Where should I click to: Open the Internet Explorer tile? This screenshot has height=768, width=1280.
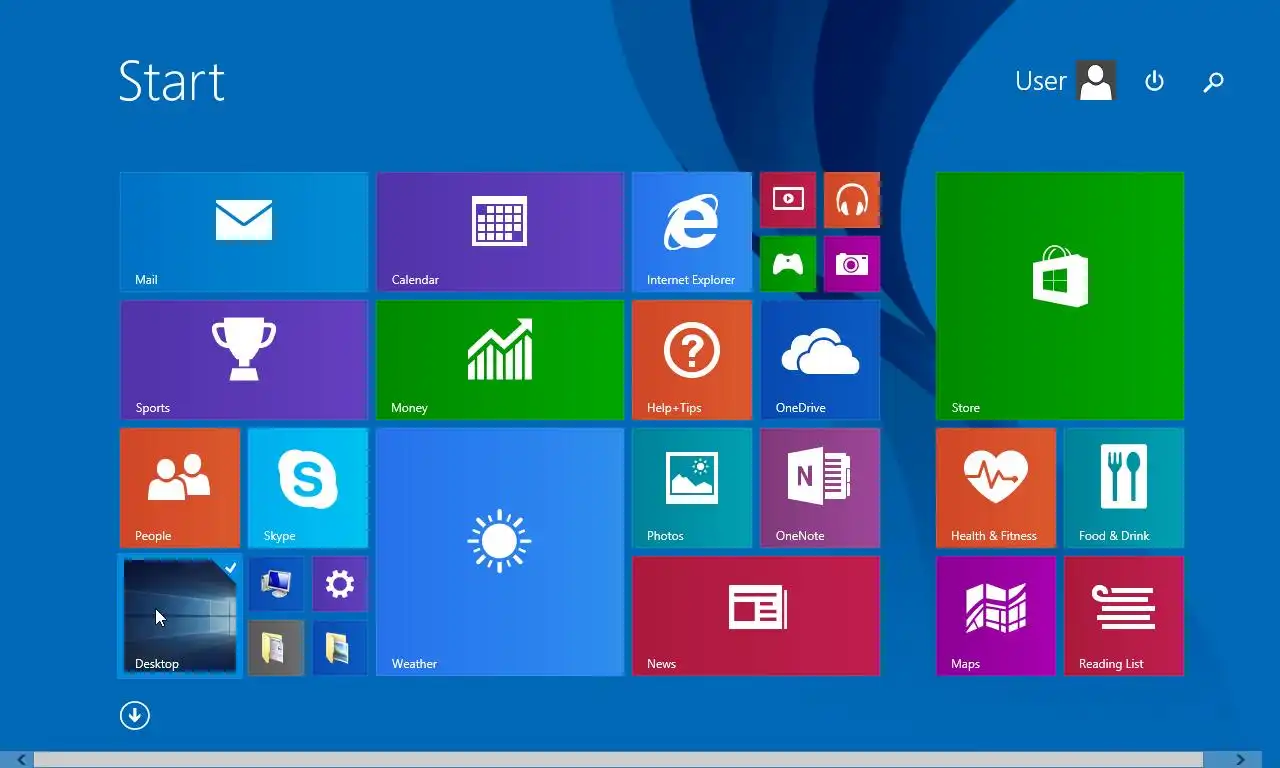692,232
